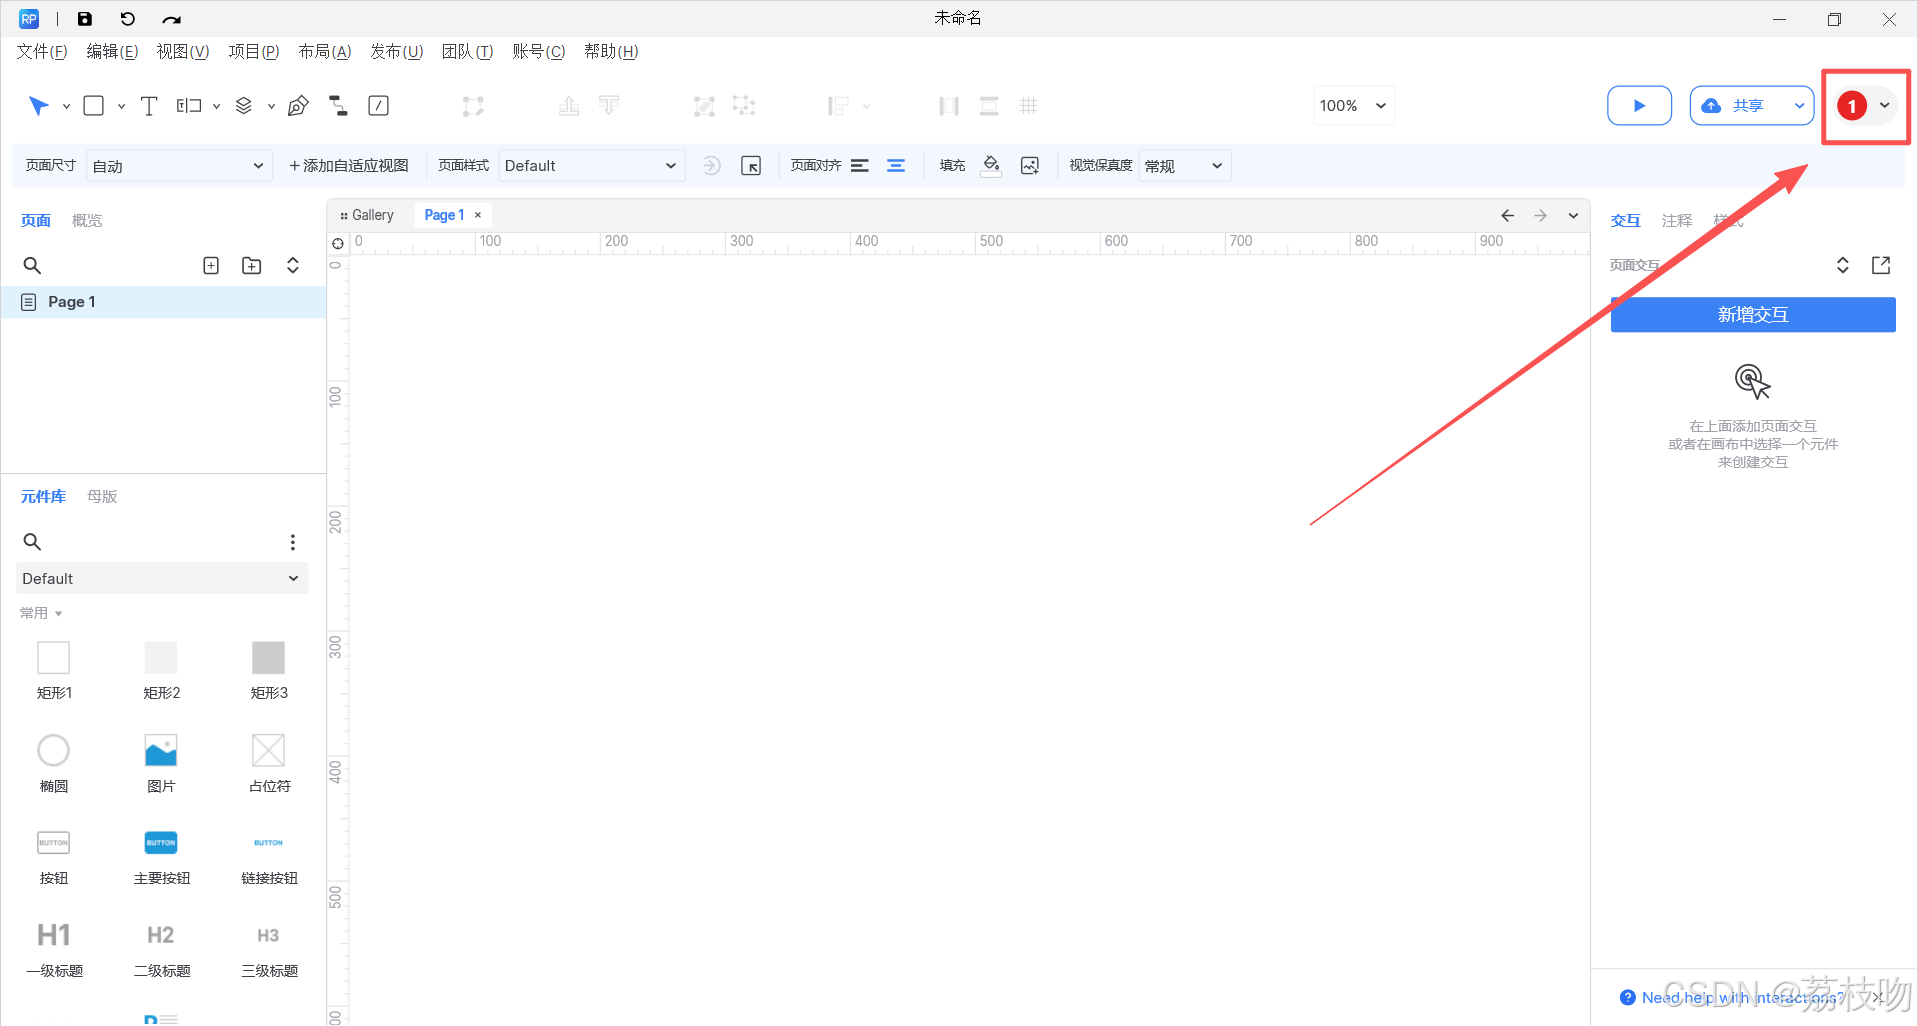Open the 视图(V) menu

point(183,52)
